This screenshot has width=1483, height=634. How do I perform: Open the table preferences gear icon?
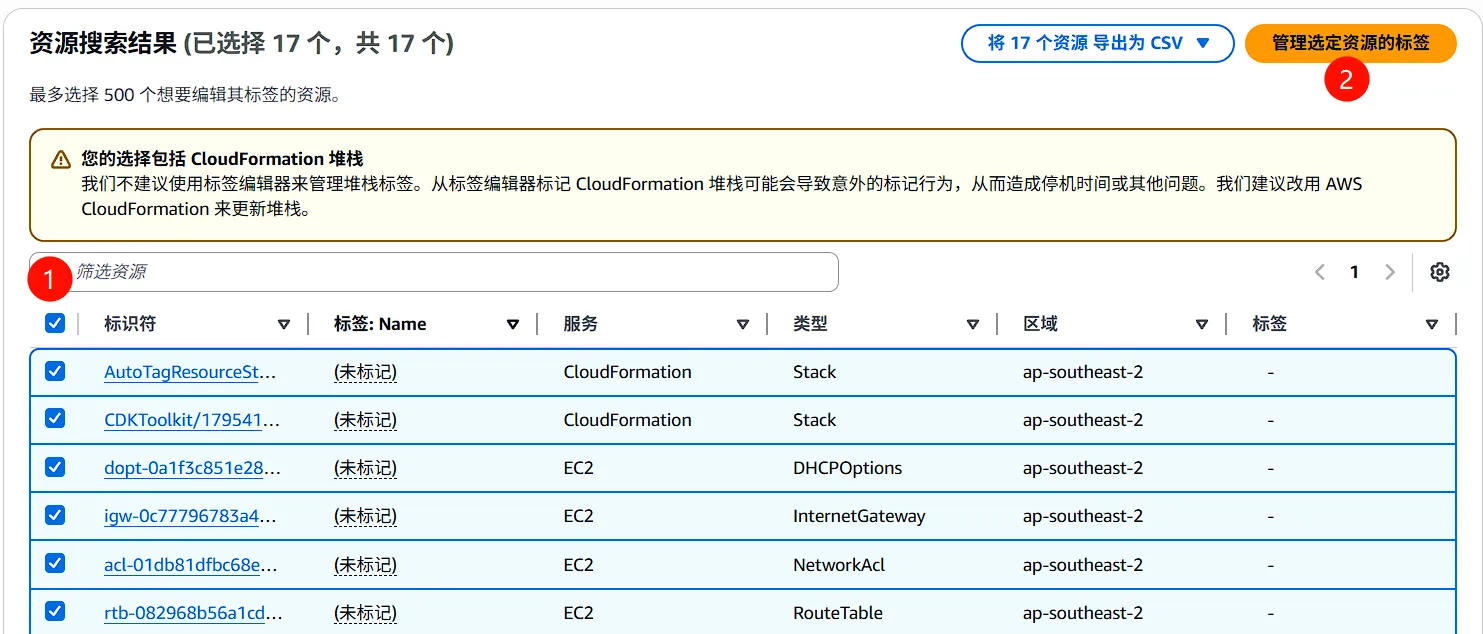pos(1439,272)
